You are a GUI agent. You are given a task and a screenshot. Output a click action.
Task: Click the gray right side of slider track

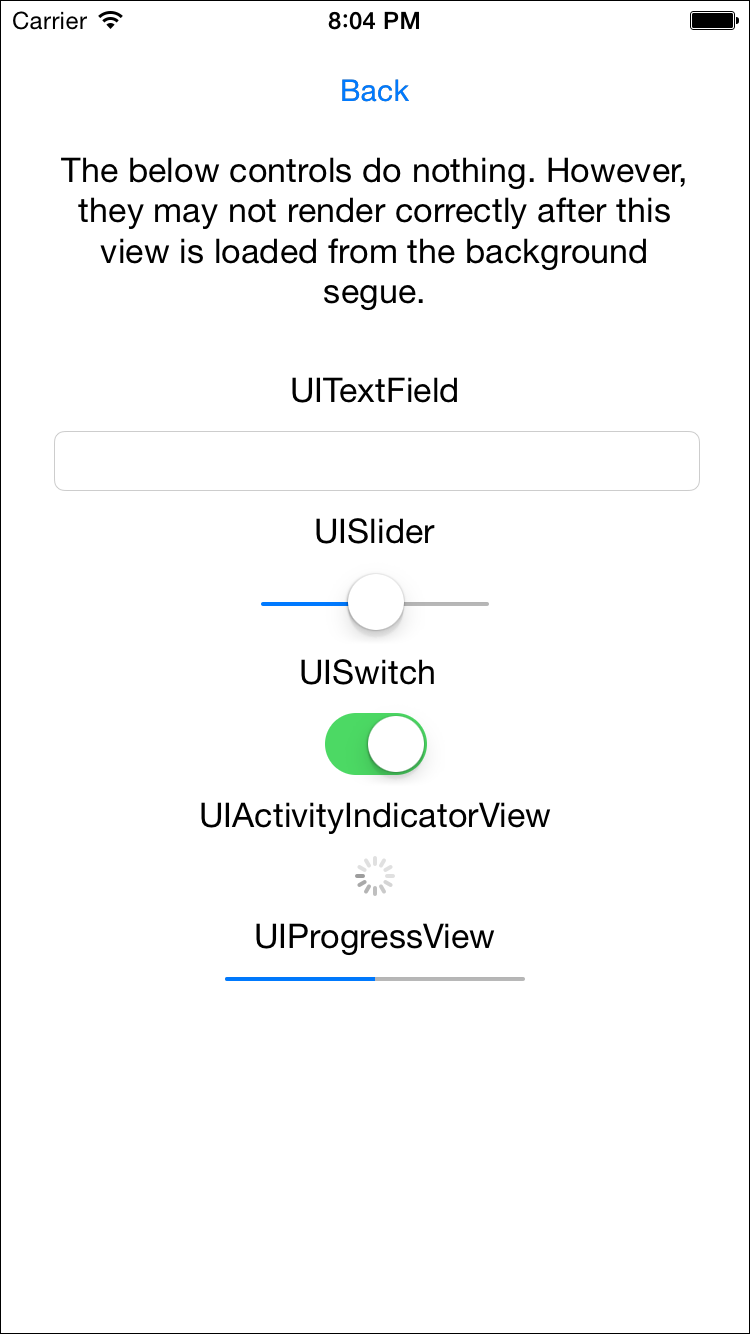click(x=448, y=604)
